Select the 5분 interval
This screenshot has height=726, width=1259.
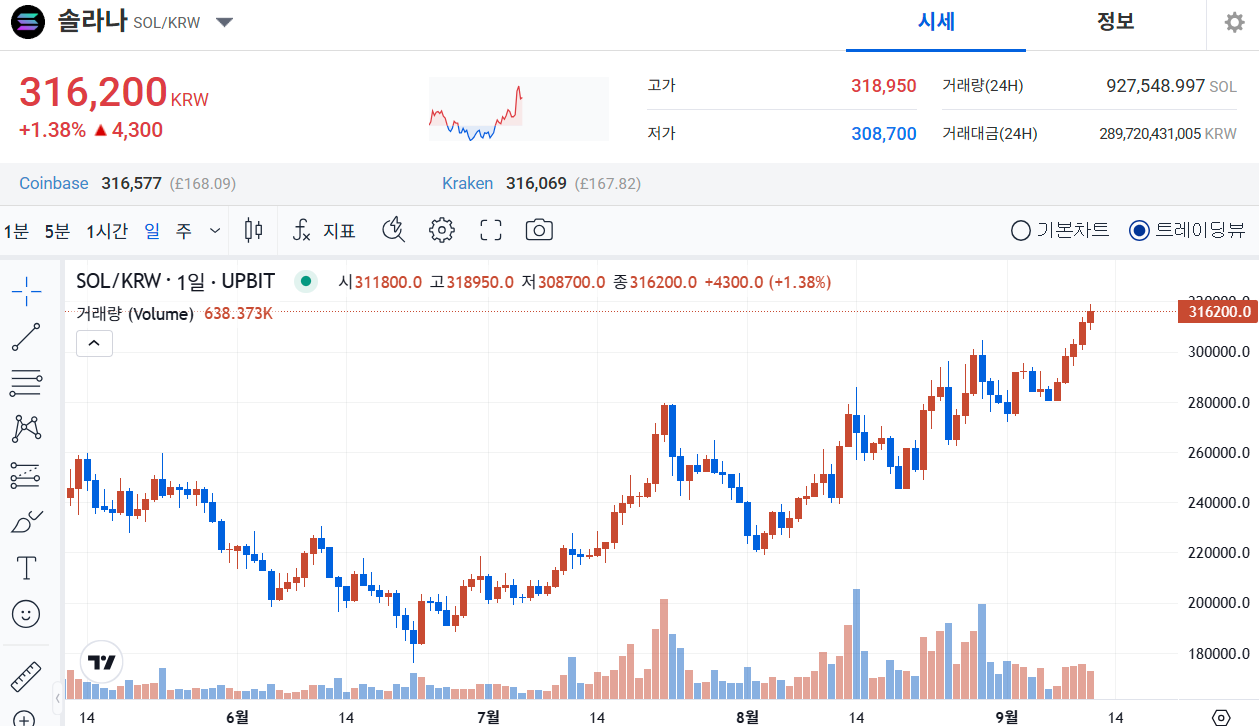pyautogui.click(x=57, y=231)
